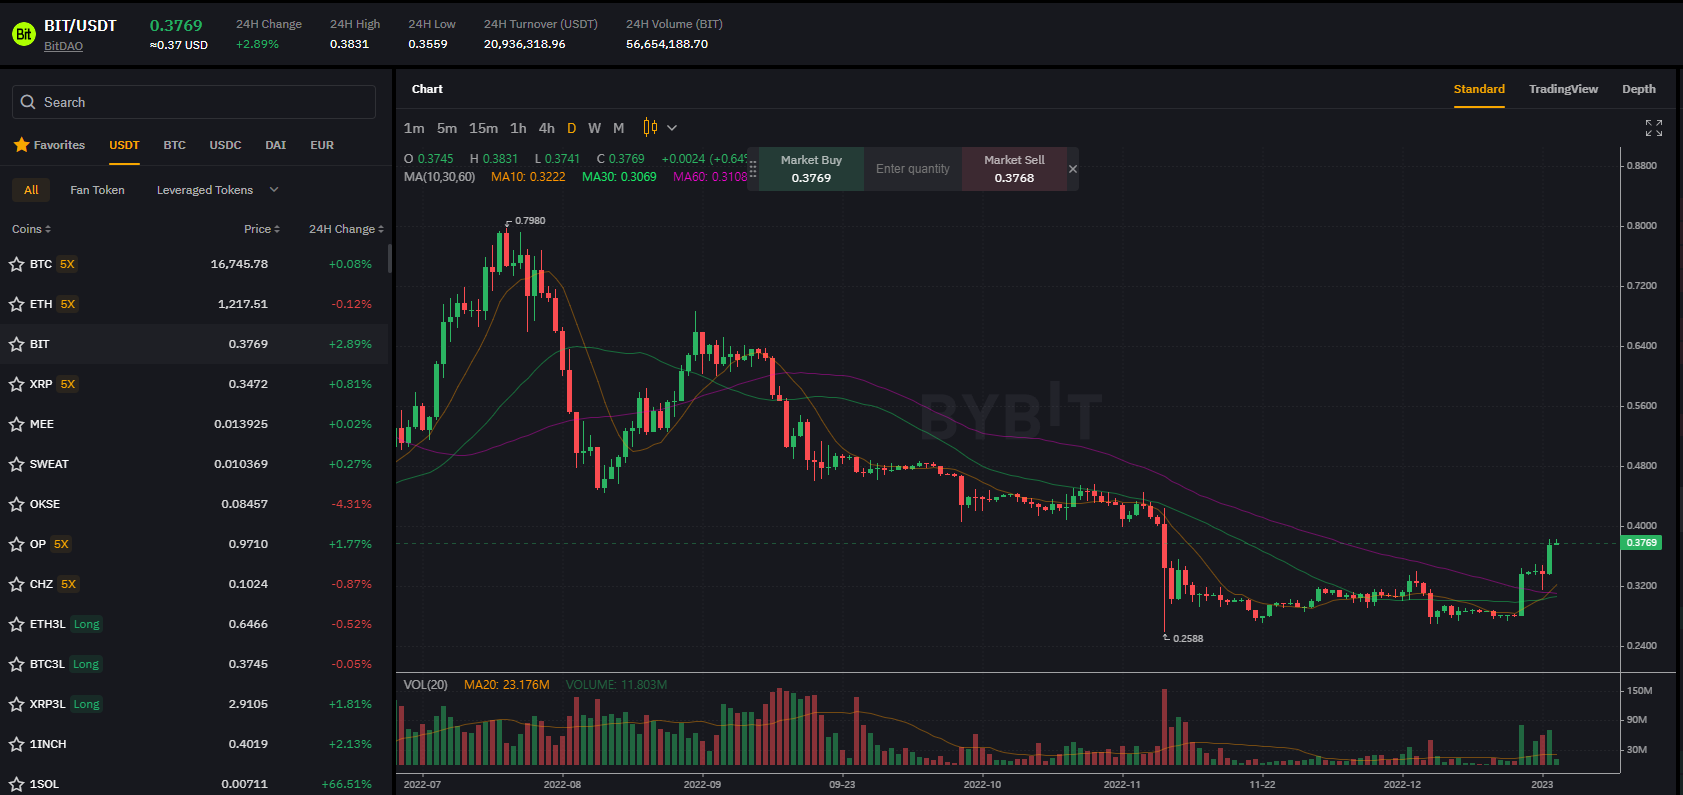
Task: Click the 0.2588 low price marker
Action: click(x=1188, y=638)
